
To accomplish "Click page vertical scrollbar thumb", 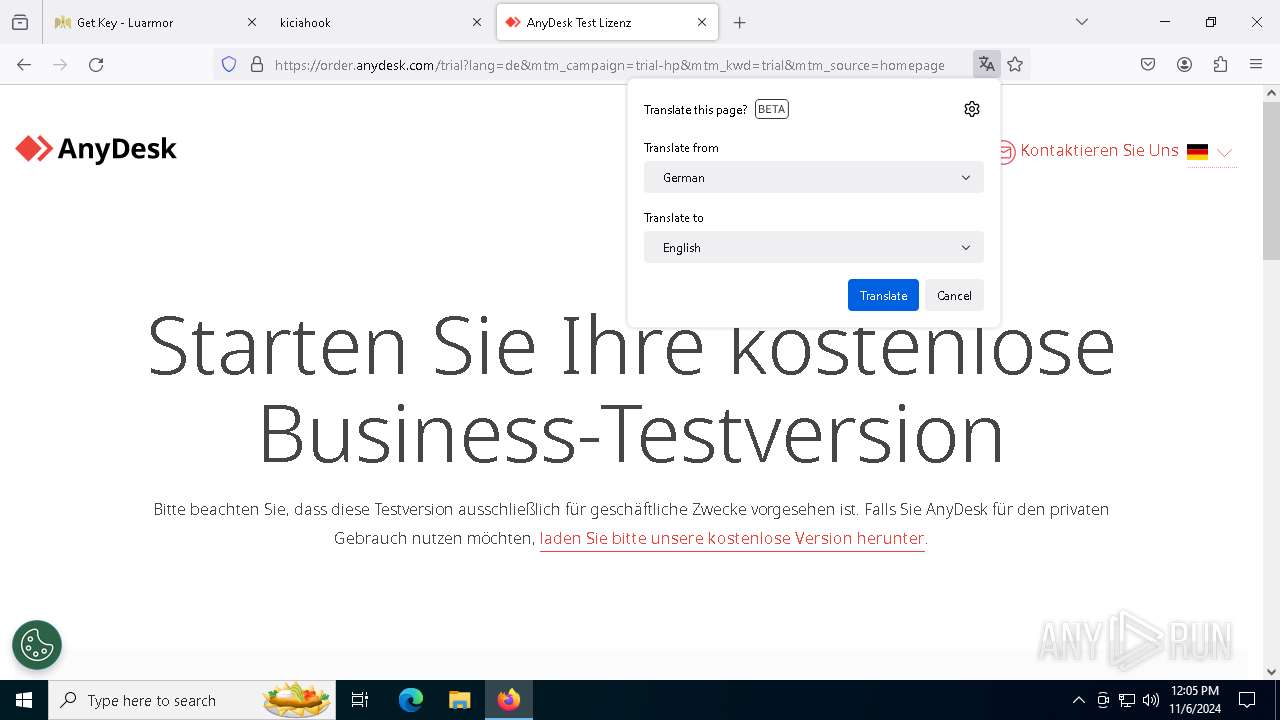I will pyautogui.click(x=1271, y=182).
